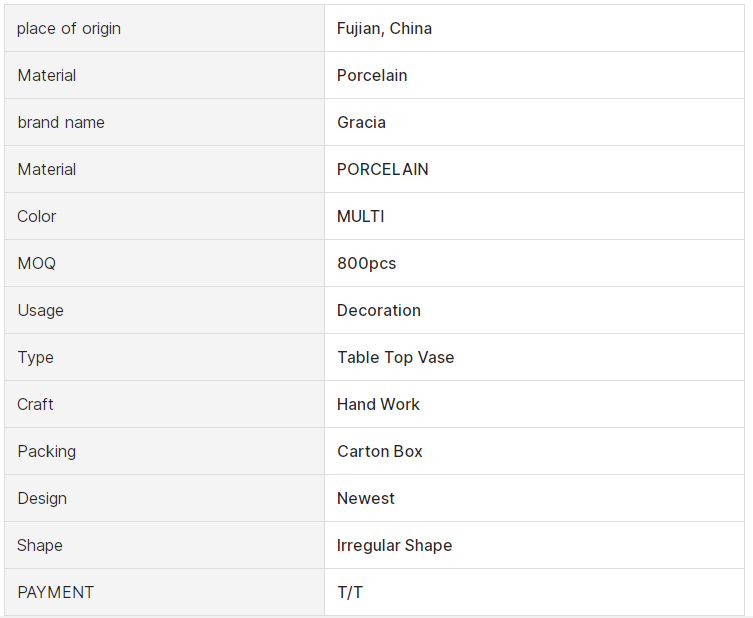Click the 'Table Top Vase' type value
Viewport: 753px width, 618px height.
pyautogui.click(x=395, y=357)
